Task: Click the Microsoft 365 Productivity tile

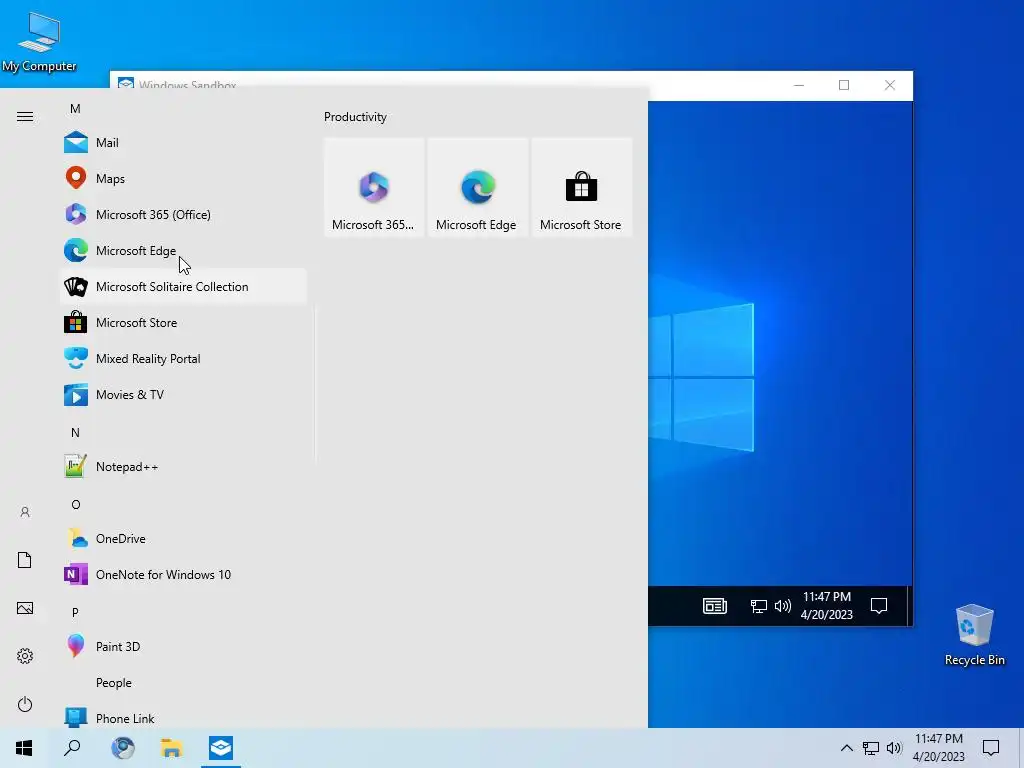Action: point(374,187)
